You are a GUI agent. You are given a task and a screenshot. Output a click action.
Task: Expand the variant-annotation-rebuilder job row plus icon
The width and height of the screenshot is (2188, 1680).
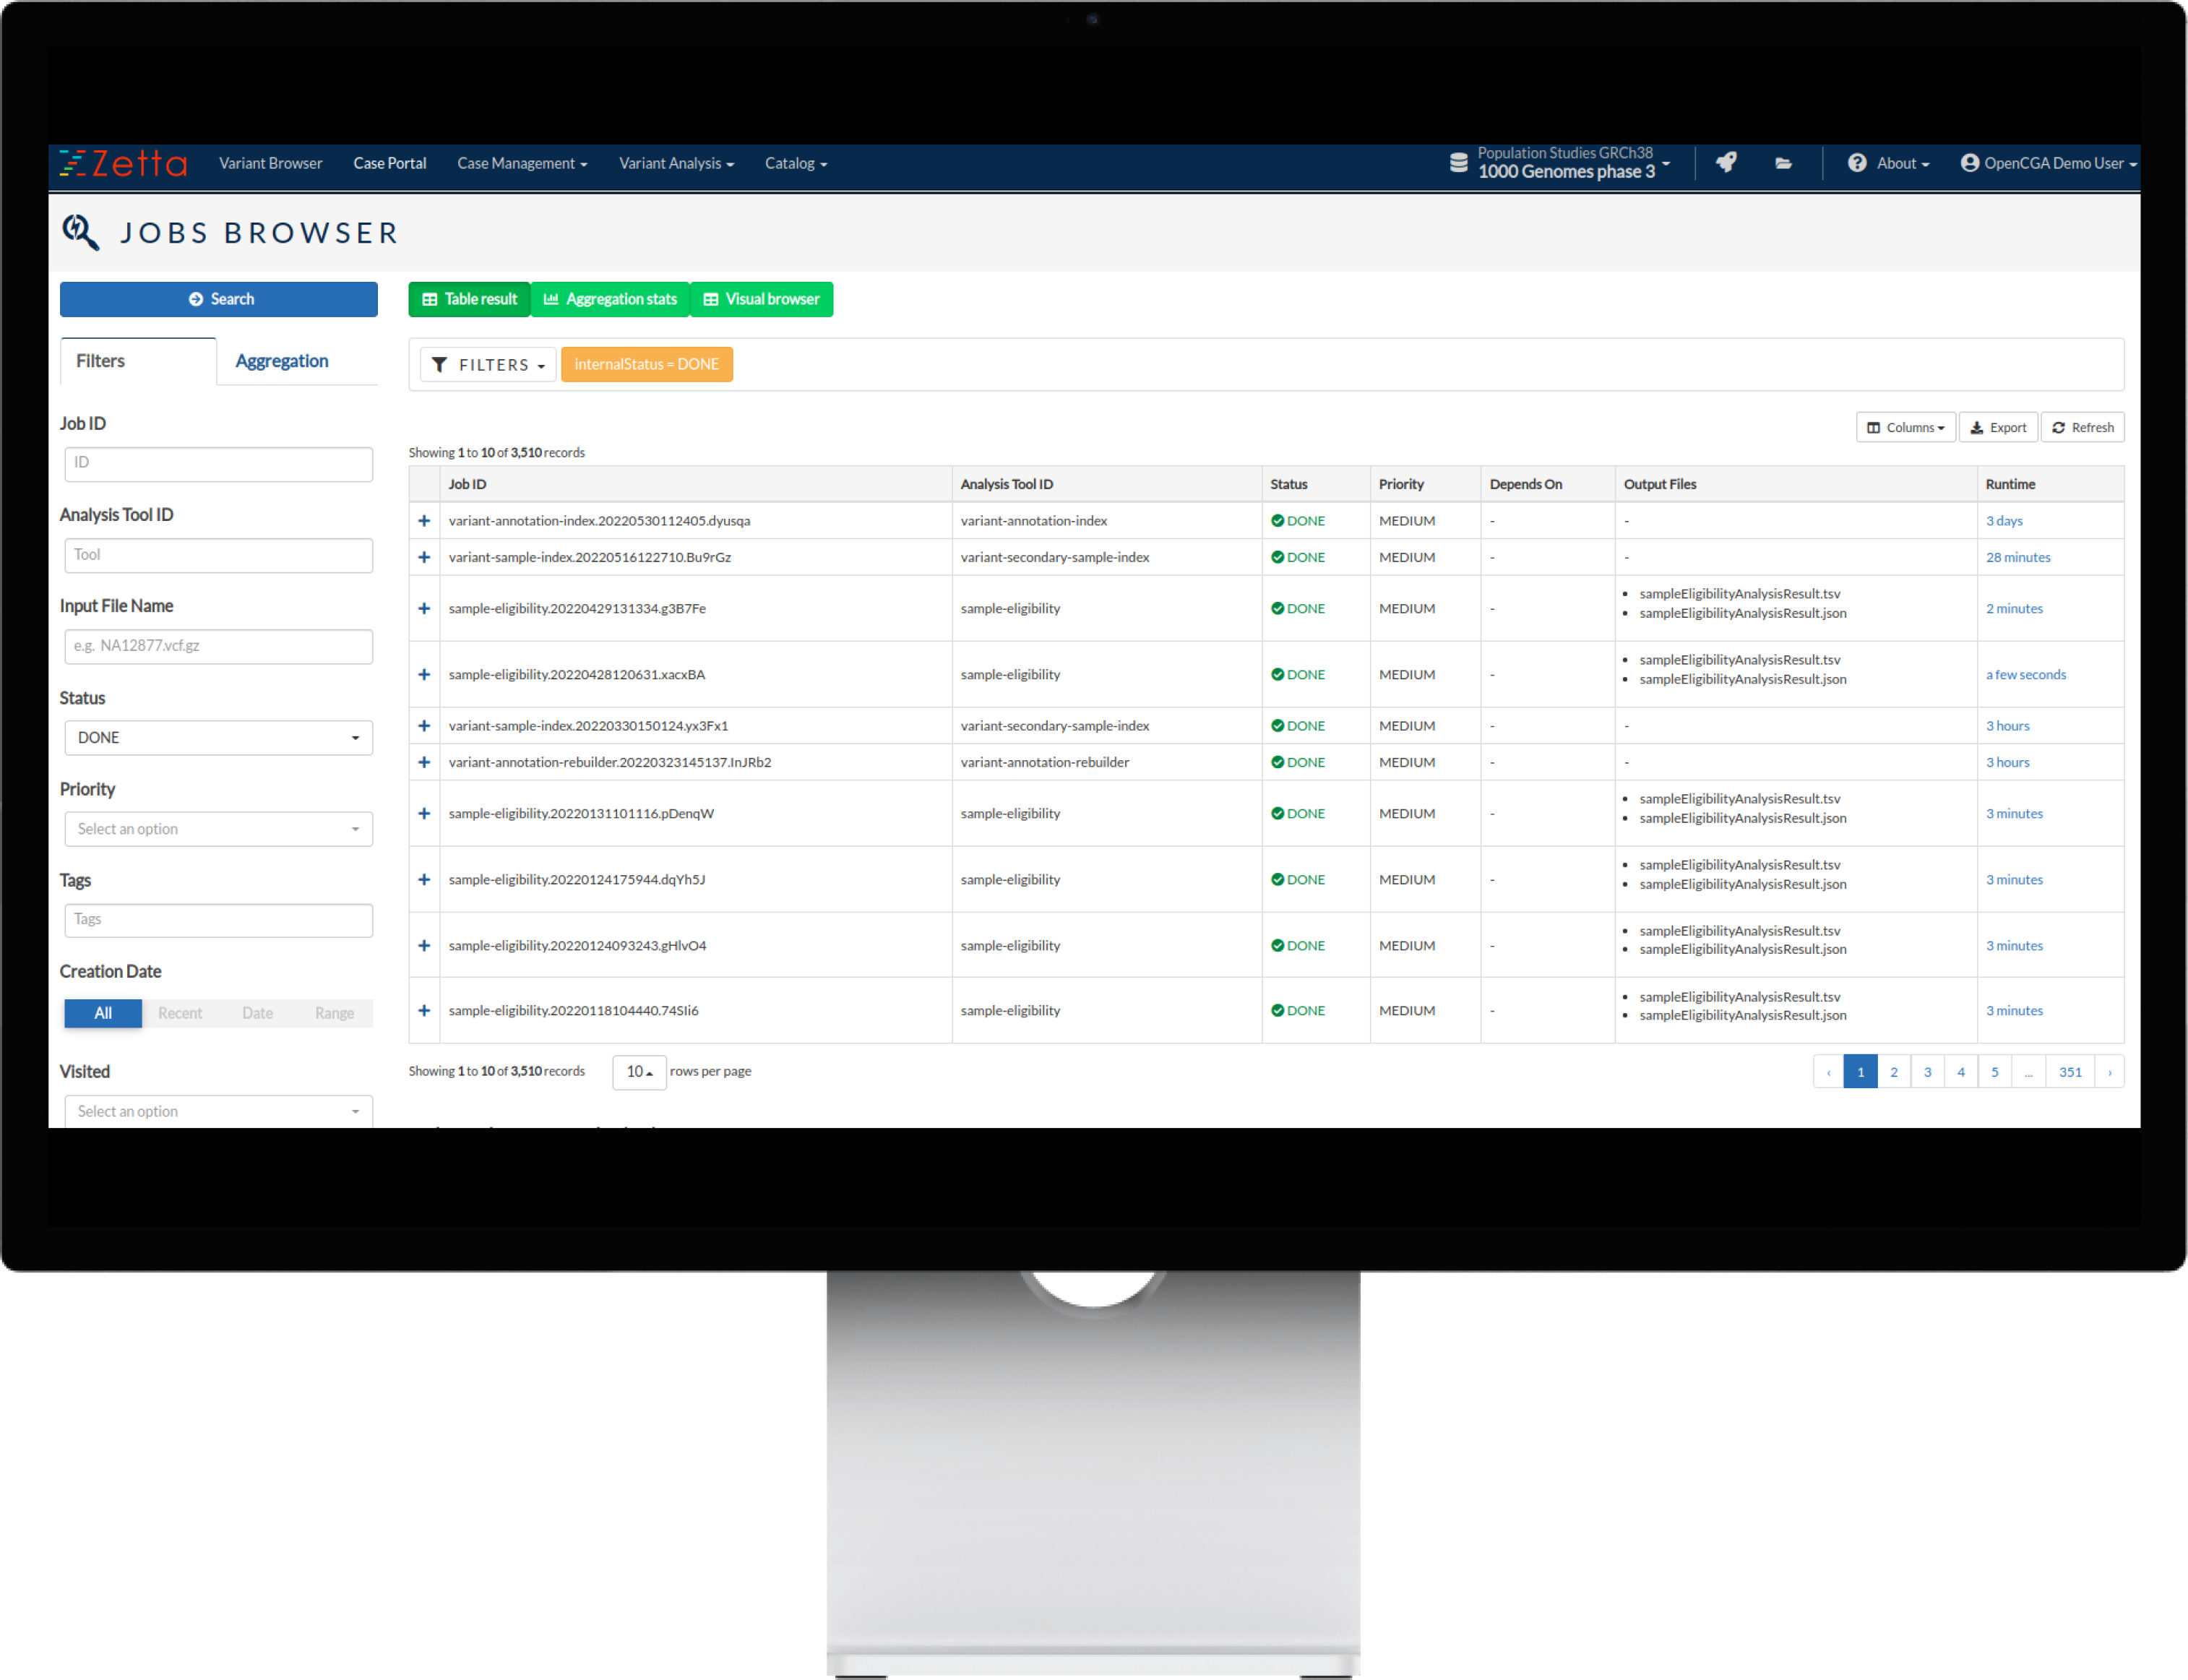click(424, 762)
